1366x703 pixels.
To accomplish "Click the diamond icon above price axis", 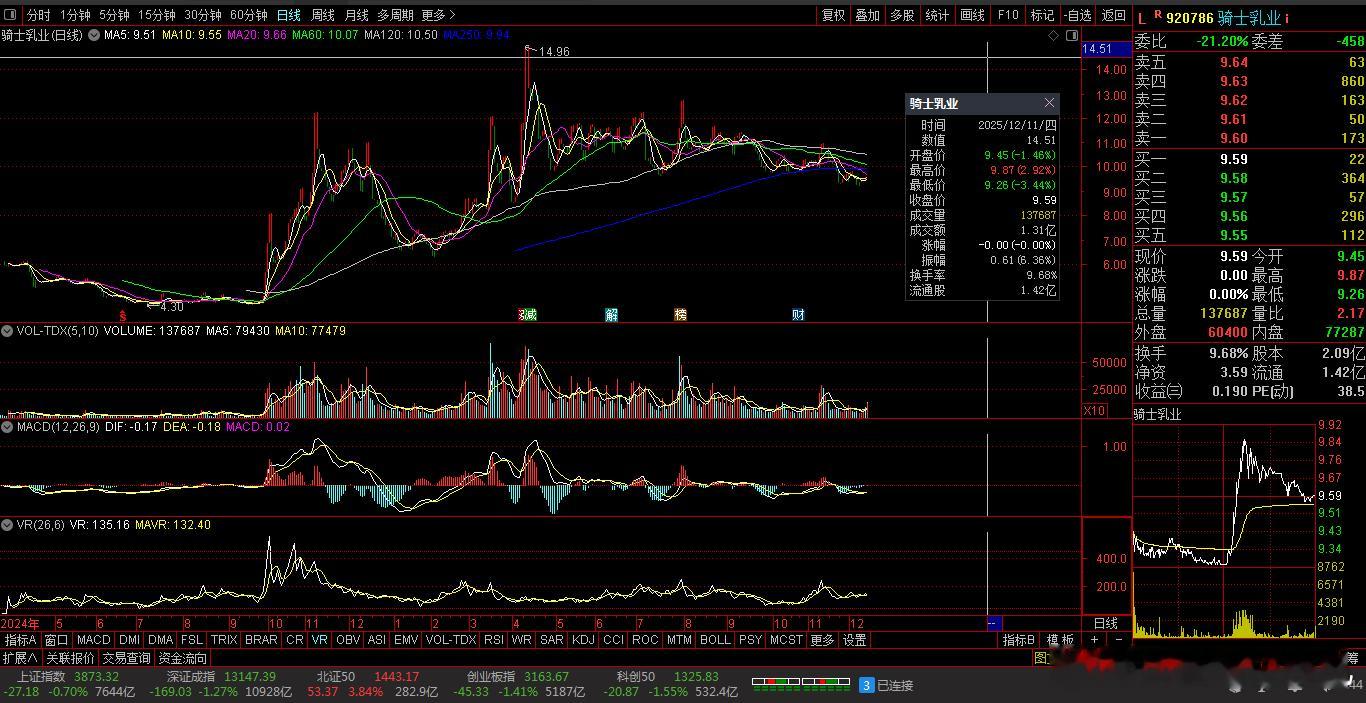I will tap(1053, 35).
